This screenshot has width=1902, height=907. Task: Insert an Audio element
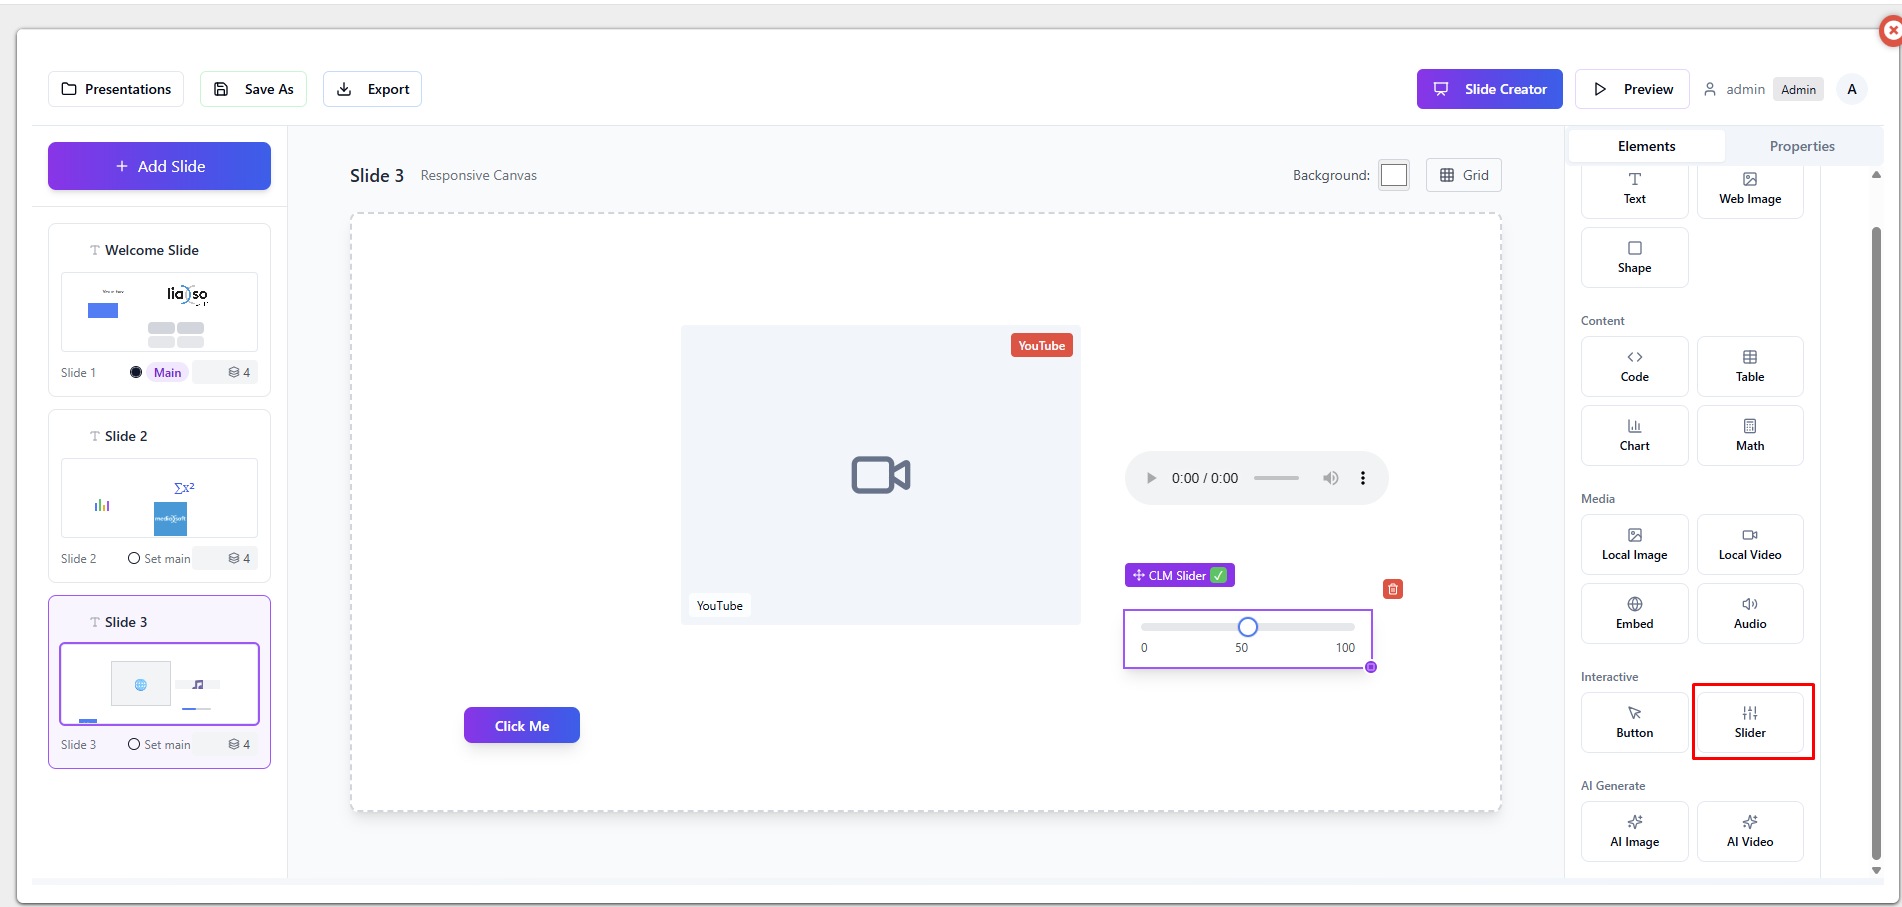coord(1749,613)
